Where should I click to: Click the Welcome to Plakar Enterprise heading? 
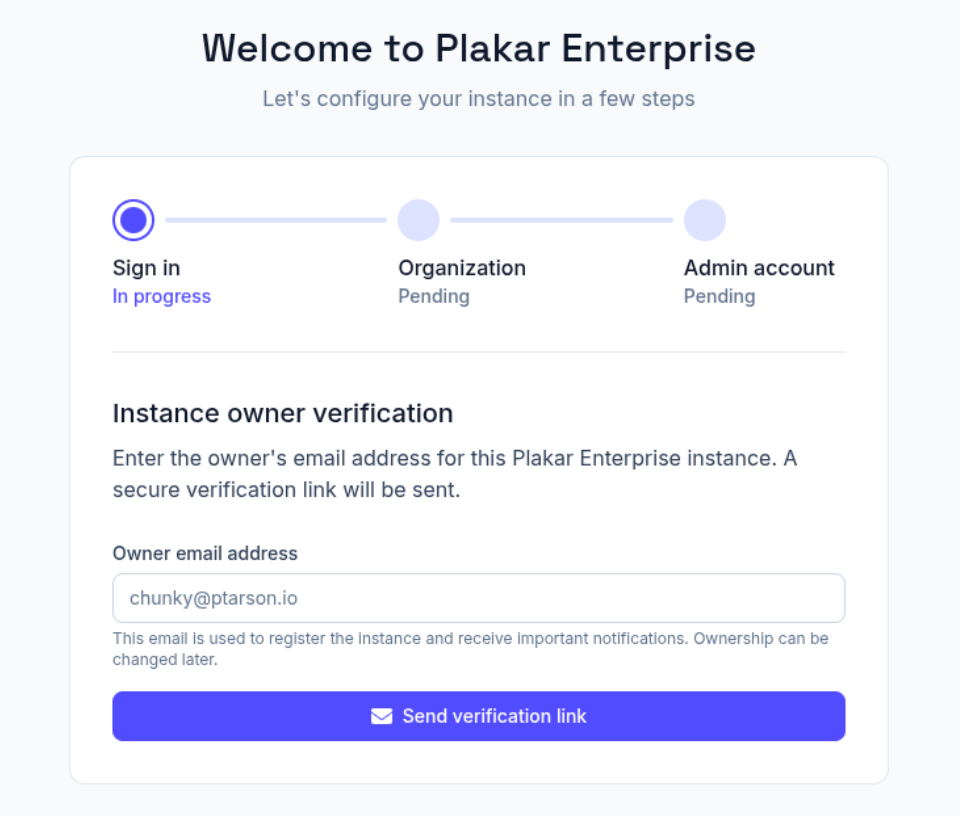(x=478, y=48)
